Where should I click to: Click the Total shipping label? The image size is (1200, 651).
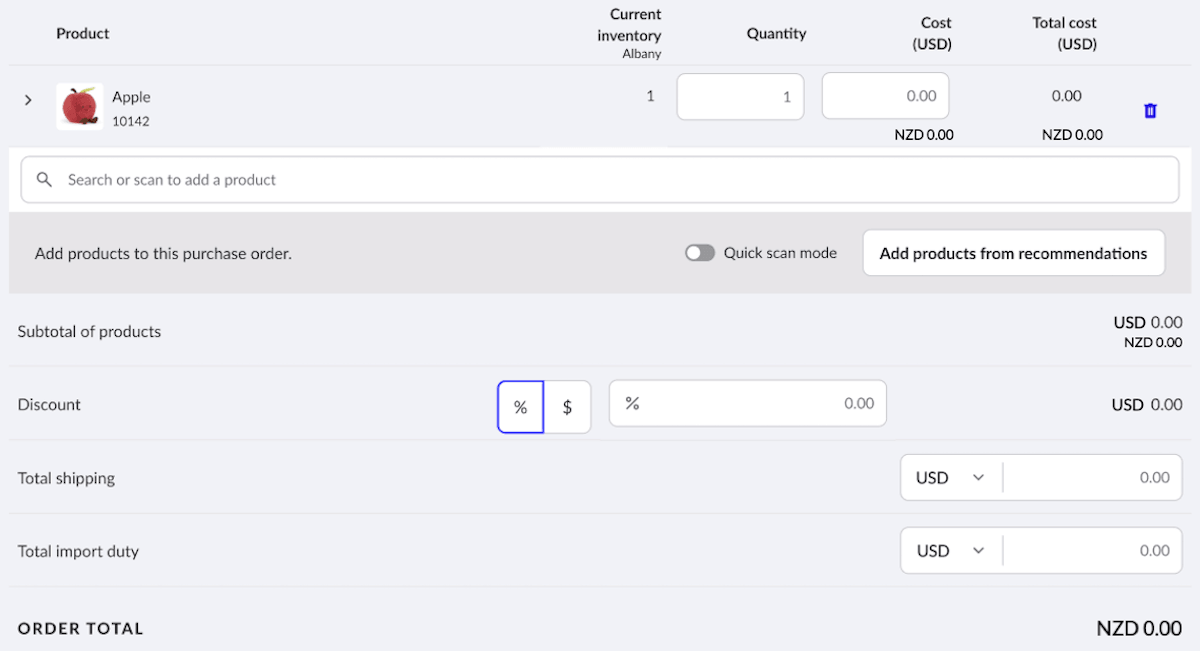coord(66,478)
